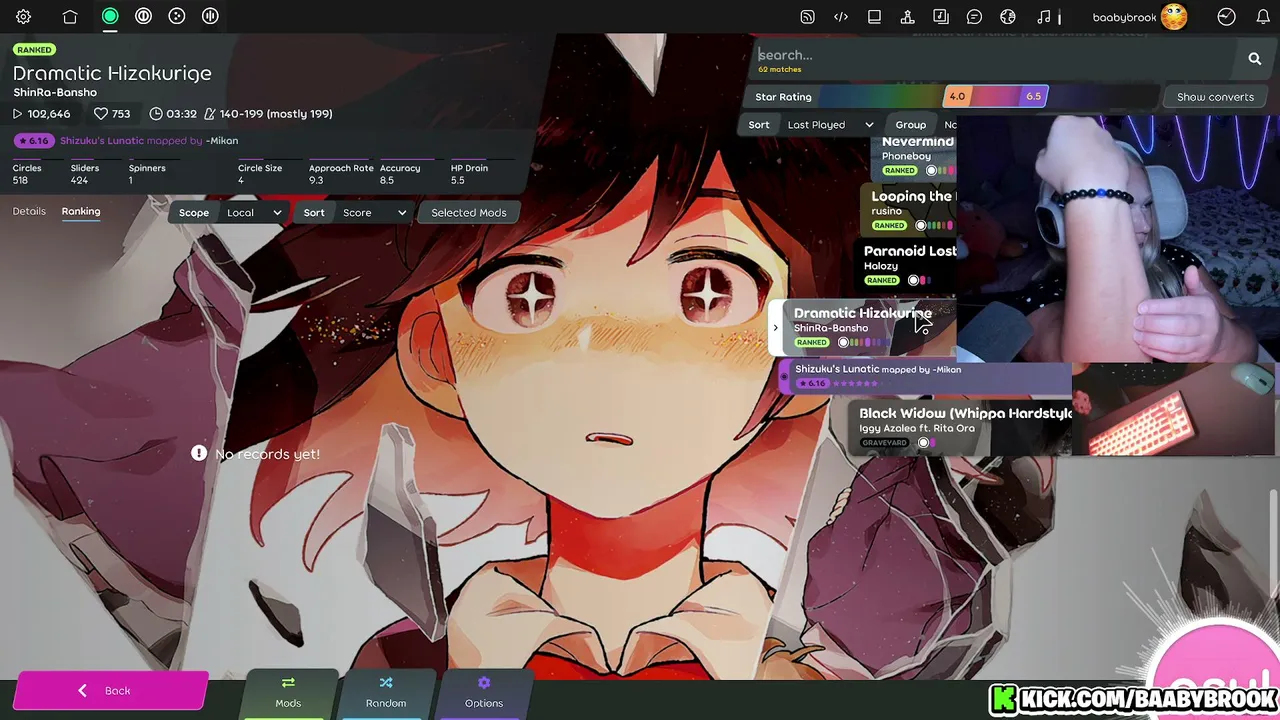The width and height of the screenshot is (1280, 720).
Task: Open the wiki book icon
Action: tap(874, 17)
